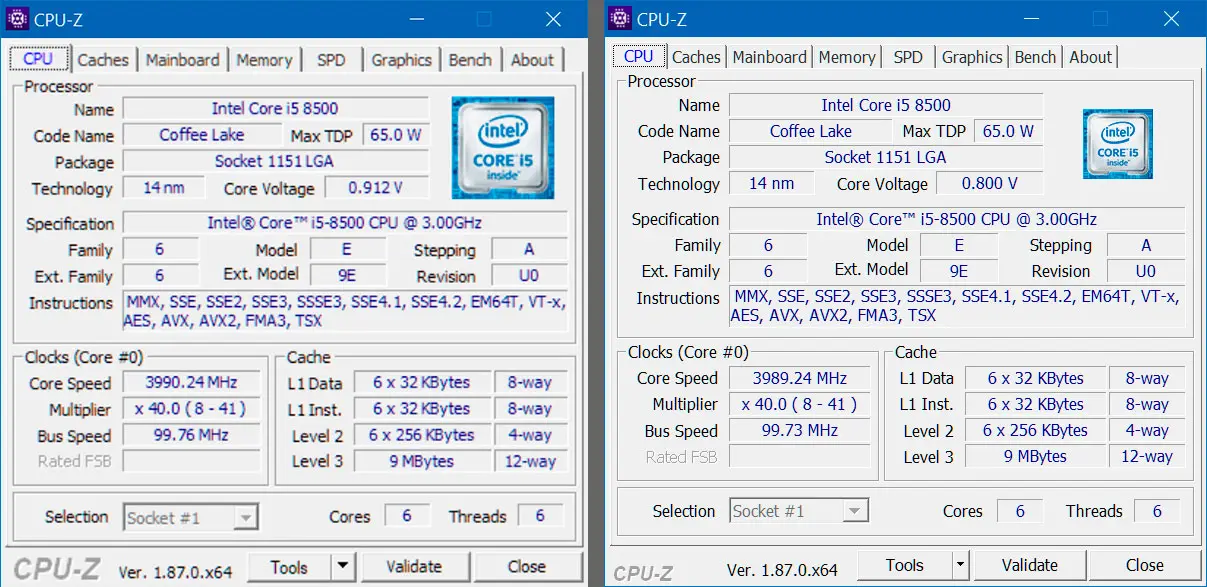Click Revision U0 in right window

[x=1146, y=271]
